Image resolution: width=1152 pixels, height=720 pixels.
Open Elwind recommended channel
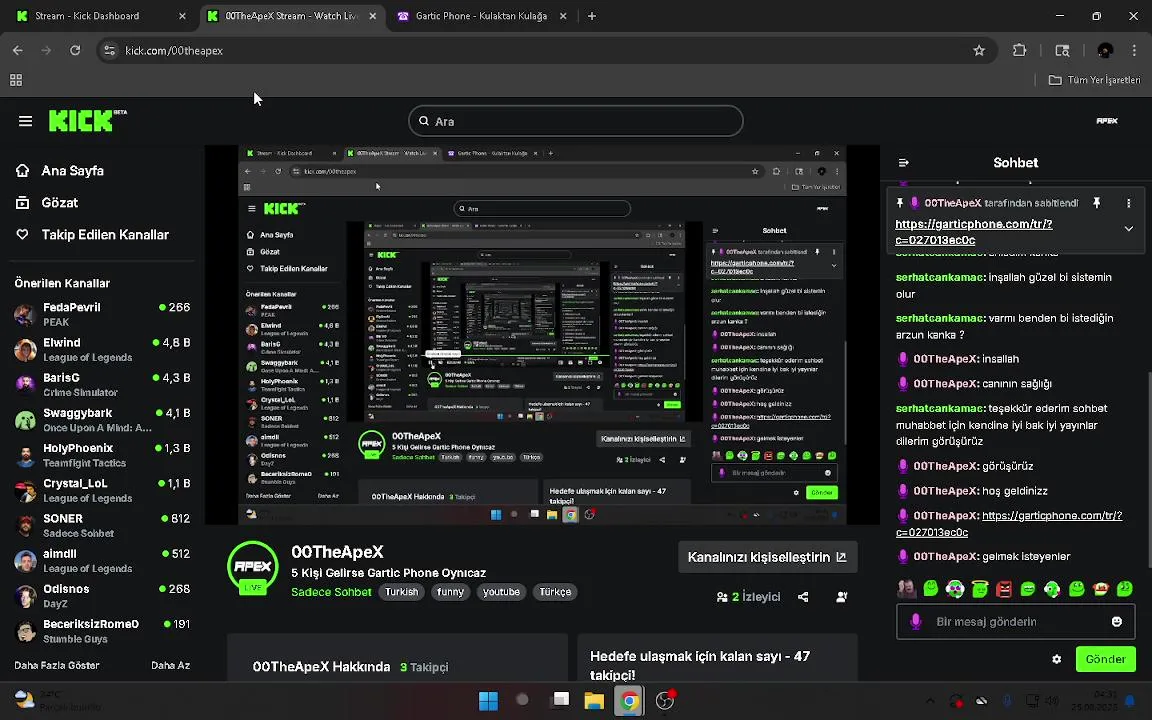click(102, 350)
